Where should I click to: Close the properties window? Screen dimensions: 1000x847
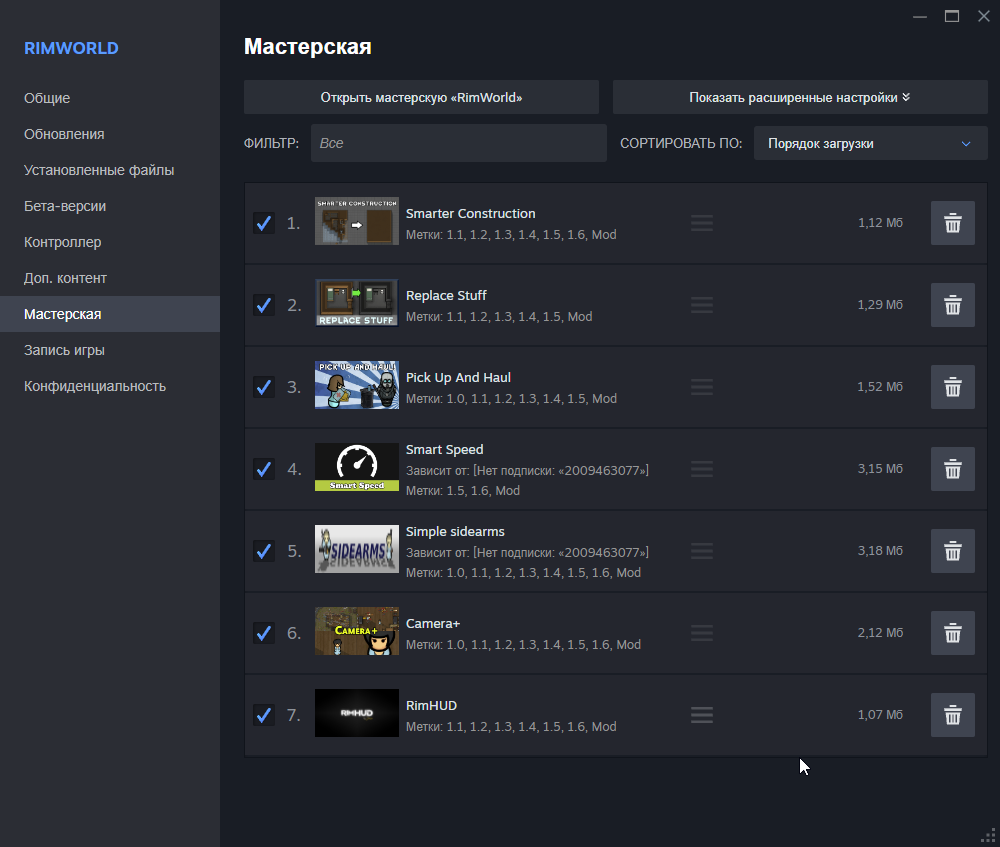(x=983, y=17)
